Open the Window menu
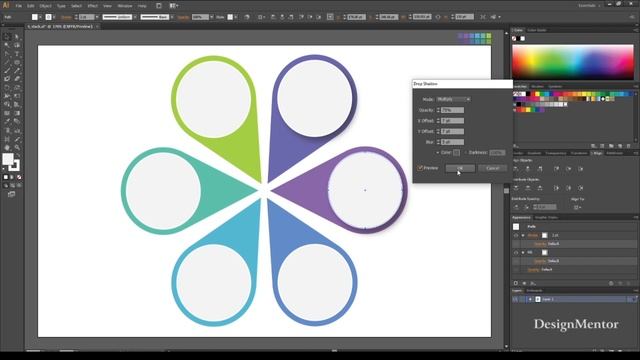The height and width of the screenshot is (360, 640). tap(124, 6)
